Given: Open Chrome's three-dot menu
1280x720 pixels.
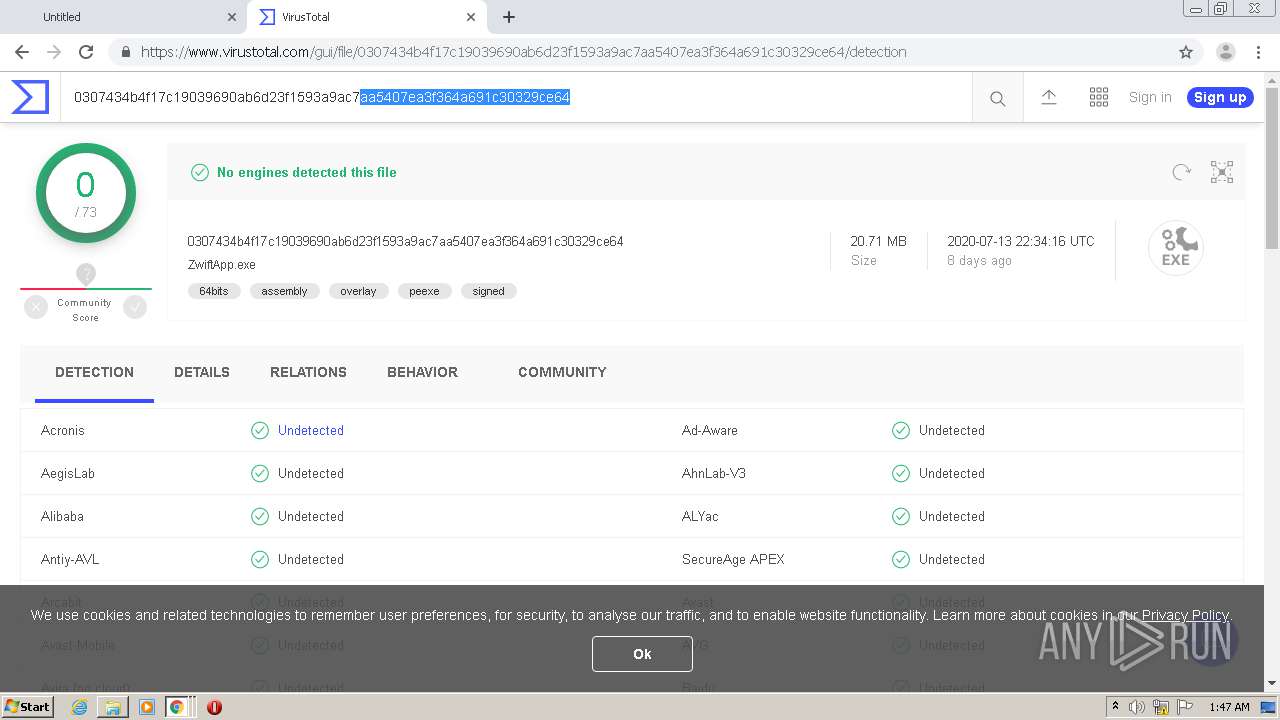Looking at the screenshot, I should 1260,52.
